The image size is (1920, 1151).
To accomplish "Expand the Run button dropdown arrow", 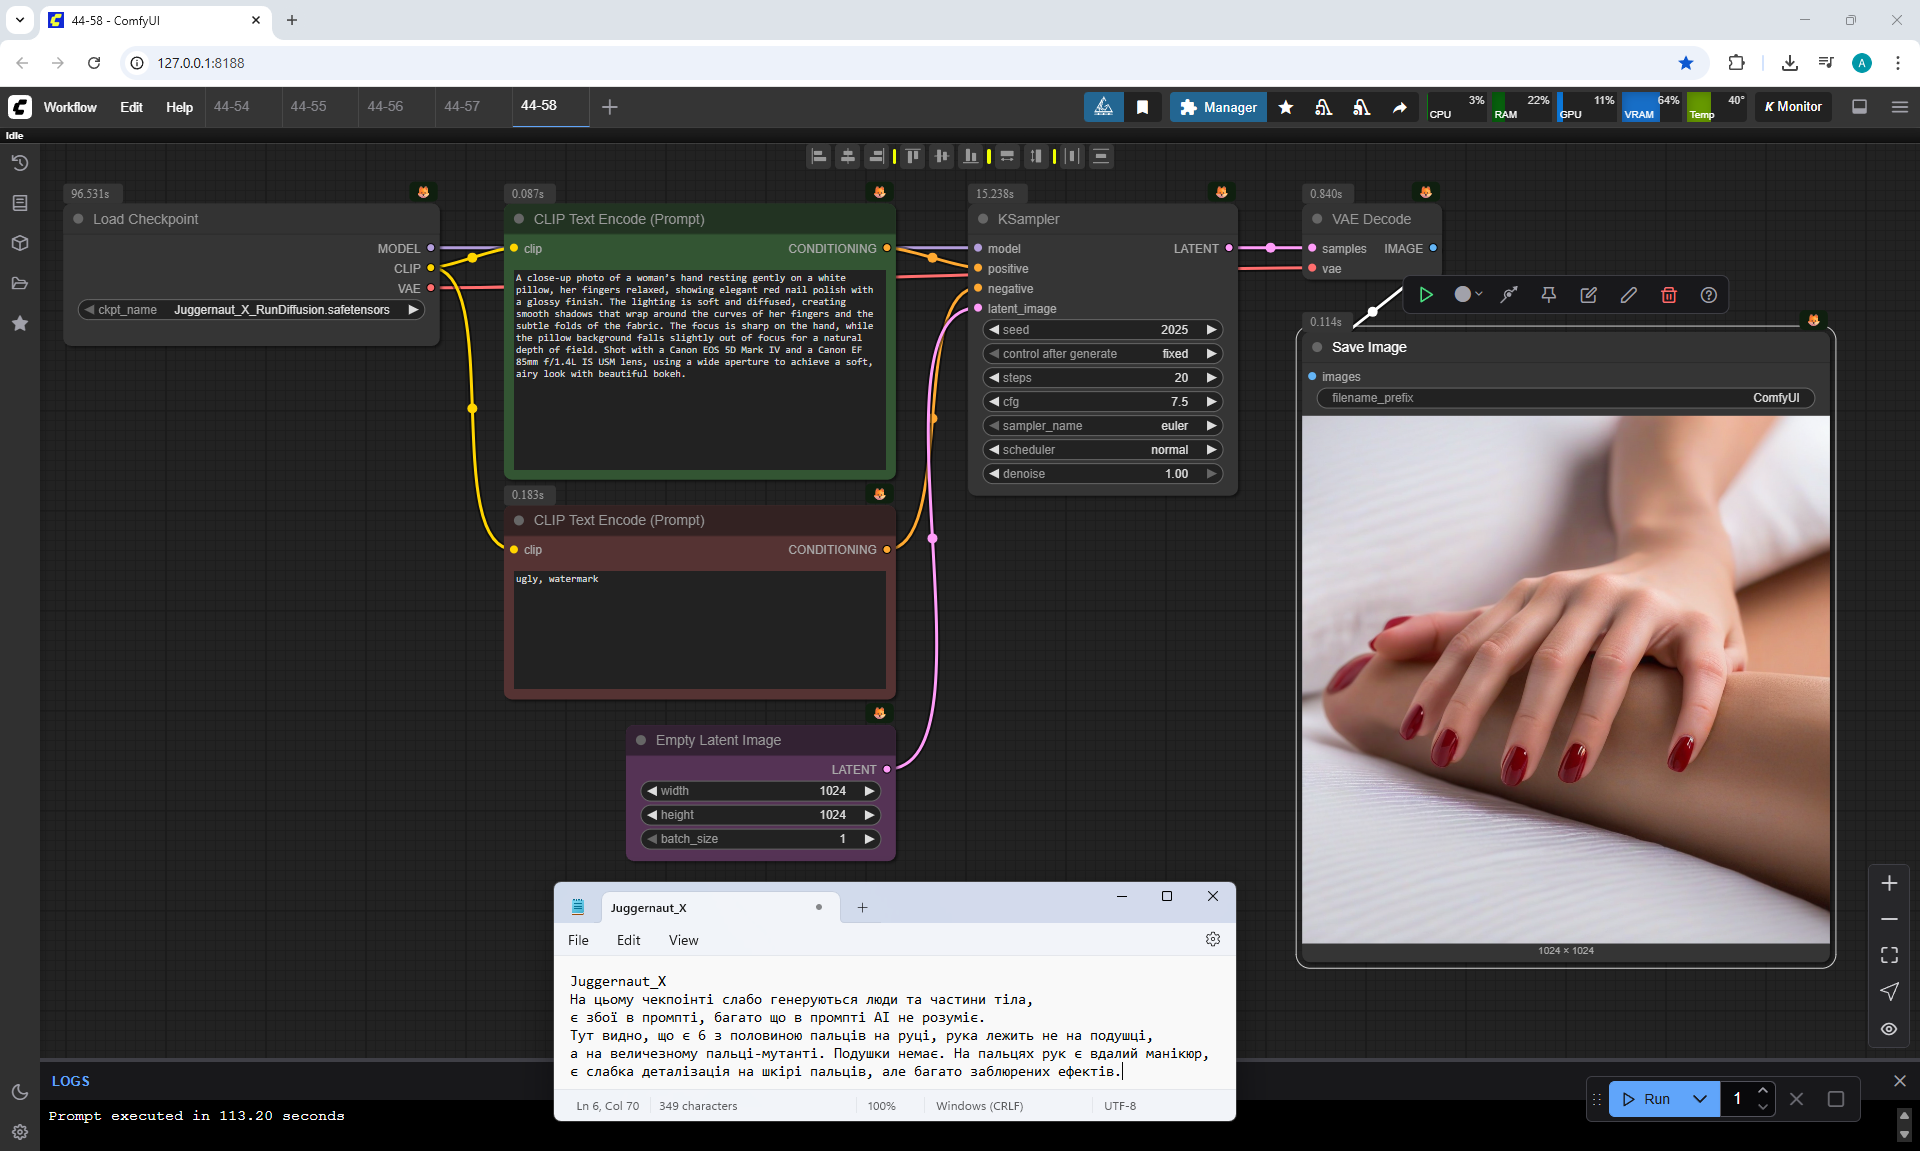I will tap(1699, 1099).
